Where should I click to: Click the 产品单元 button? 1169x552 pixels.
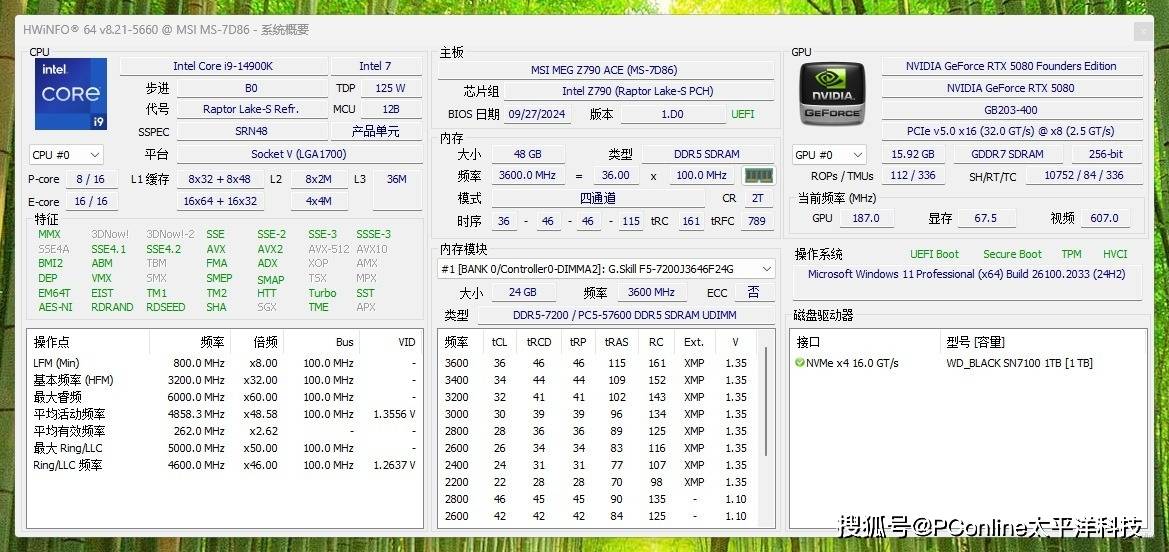point(375,132)
